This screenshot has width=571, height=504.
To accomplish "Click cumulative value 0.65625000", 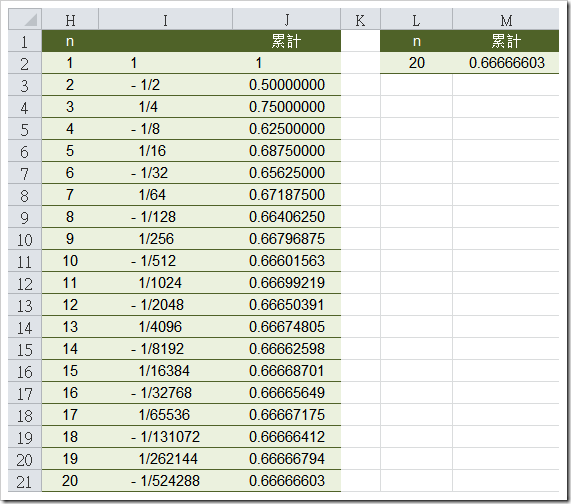I will 287,173.
